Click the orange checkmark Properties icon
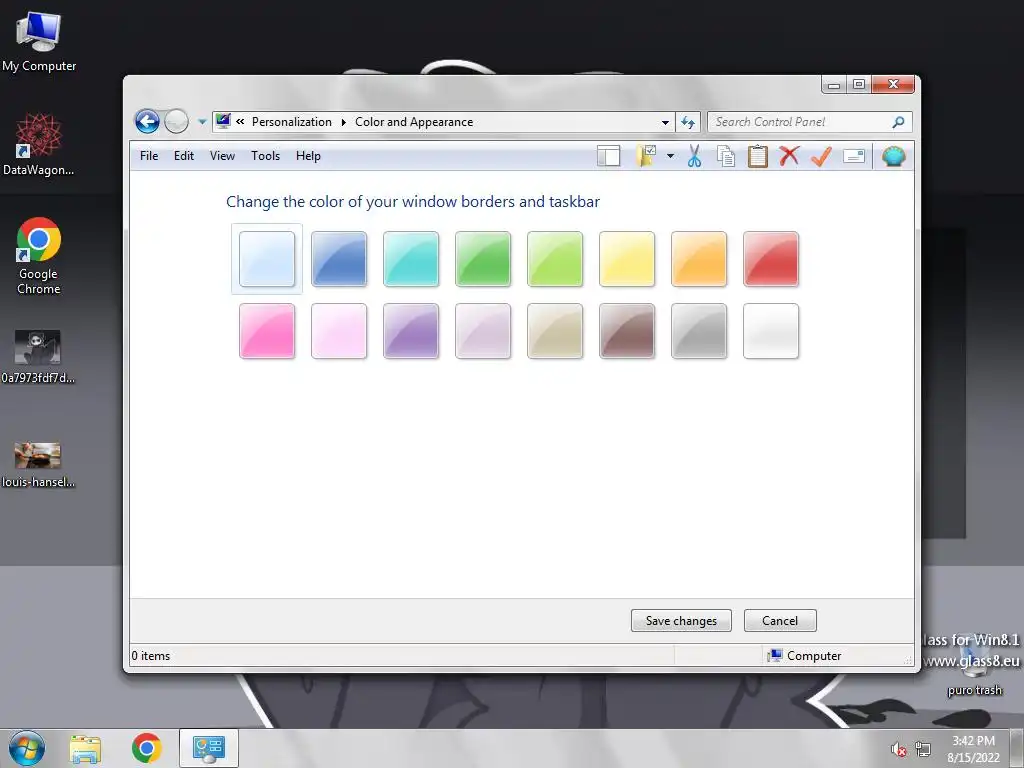This screenshot has height=768, width=1024. (x=821, y=156)
